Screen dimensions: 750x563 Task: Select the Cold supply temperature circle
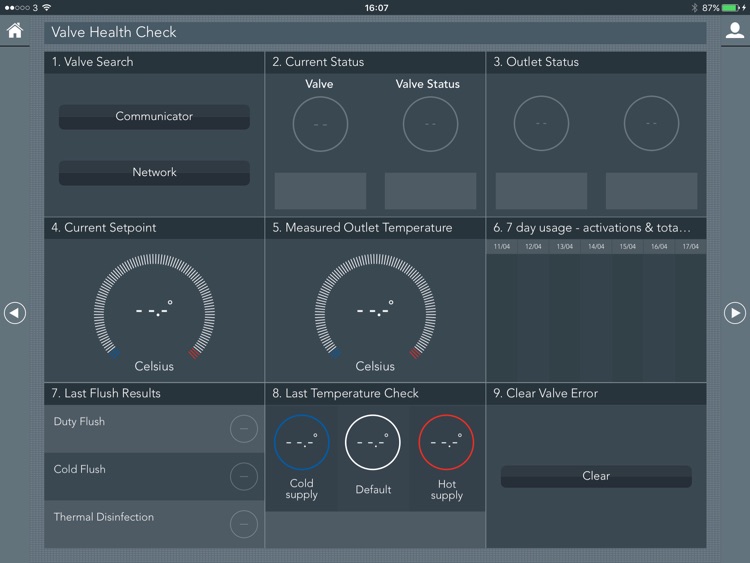pos(301,442)
